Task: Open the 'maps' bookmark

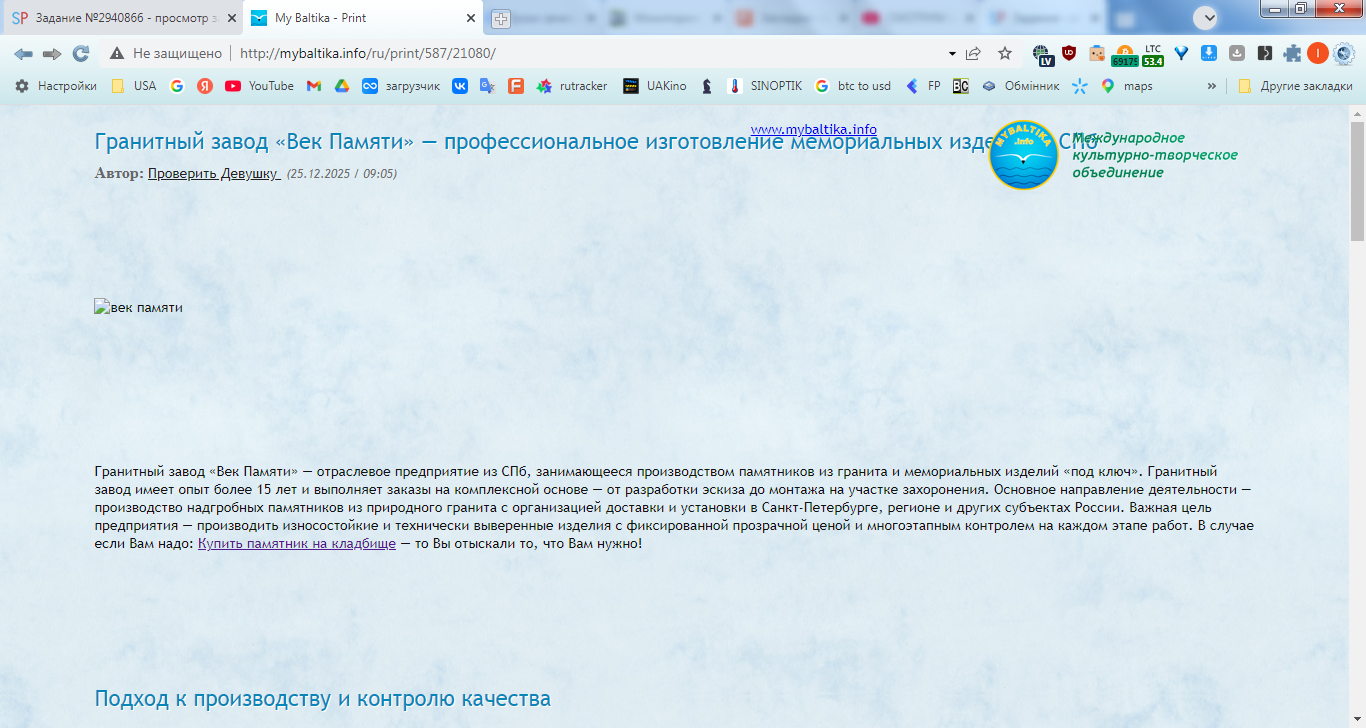Action: click(1126, 86)
